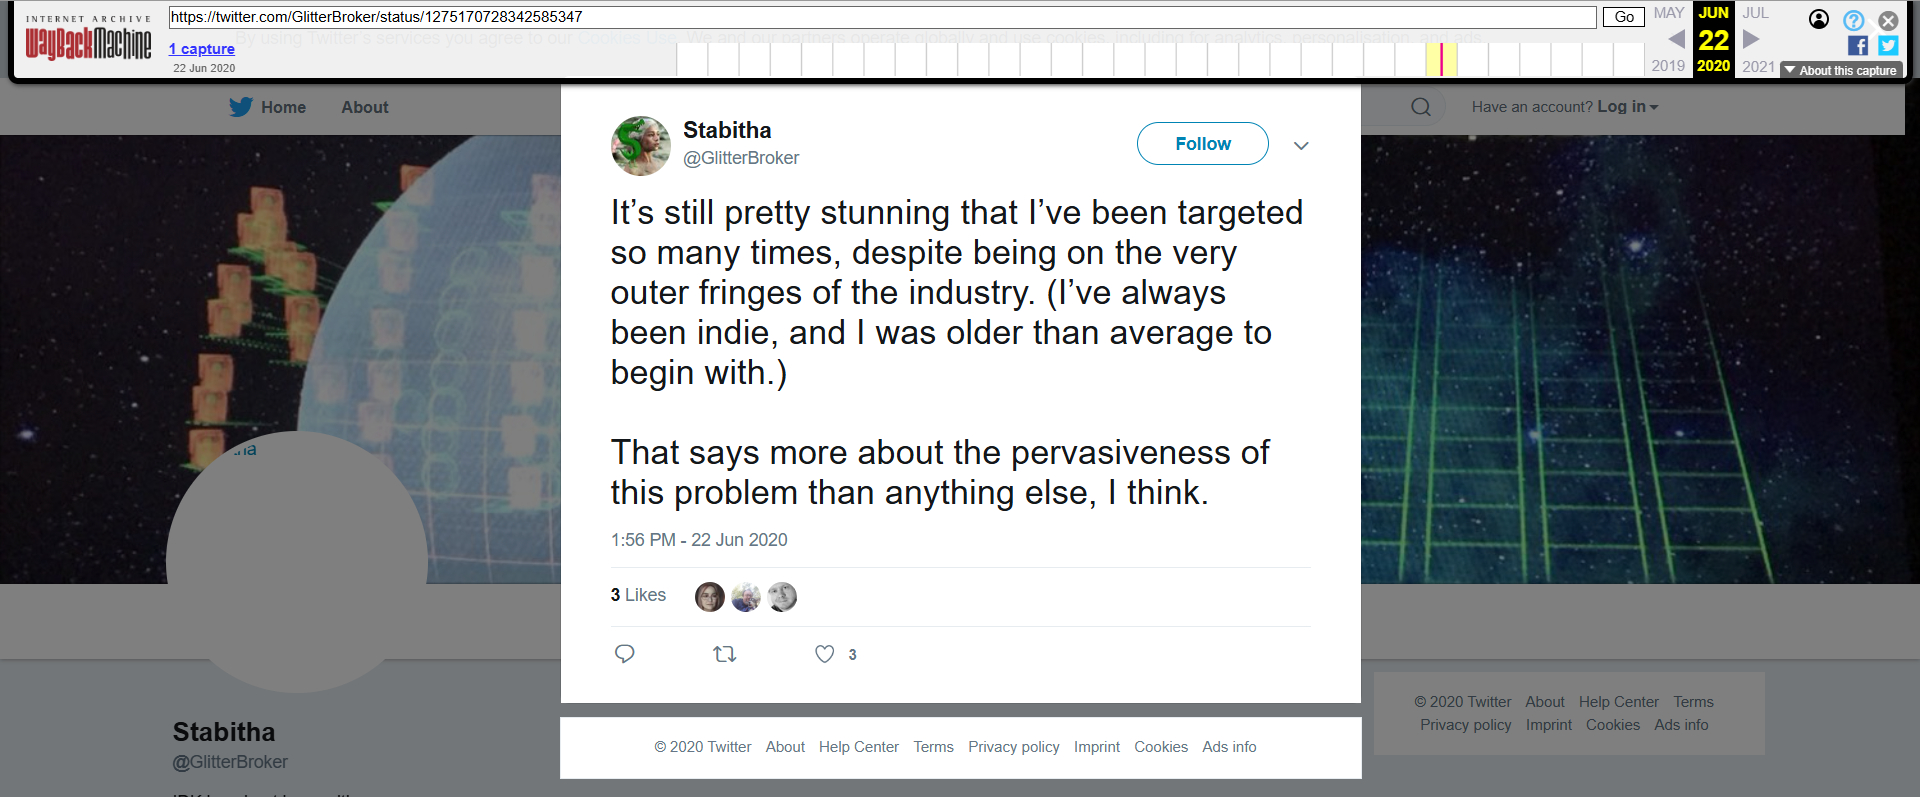Follow Stabitha with the Follow button

(1202, 144)
